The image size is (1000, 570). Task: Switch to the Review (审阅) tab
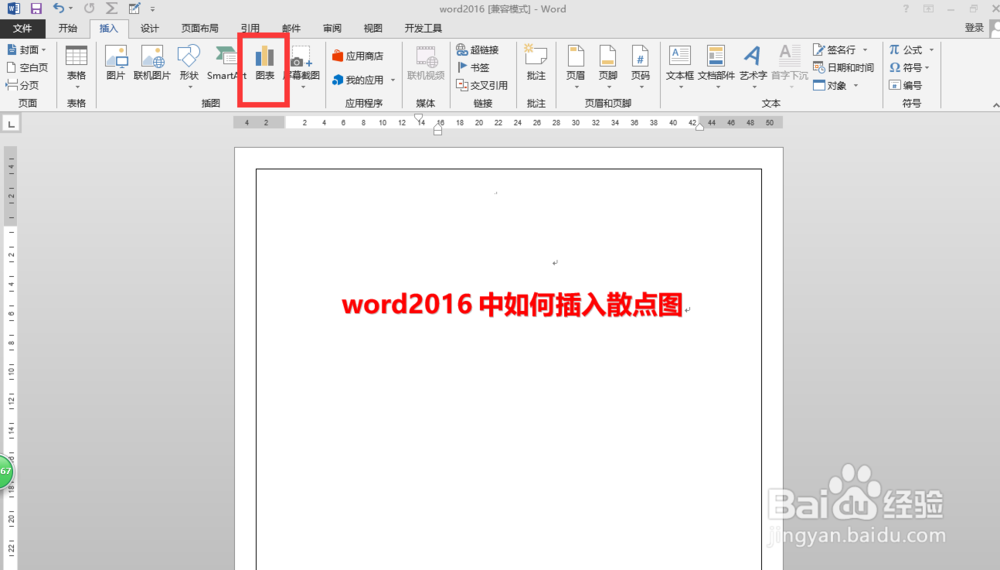pos(332,28)
